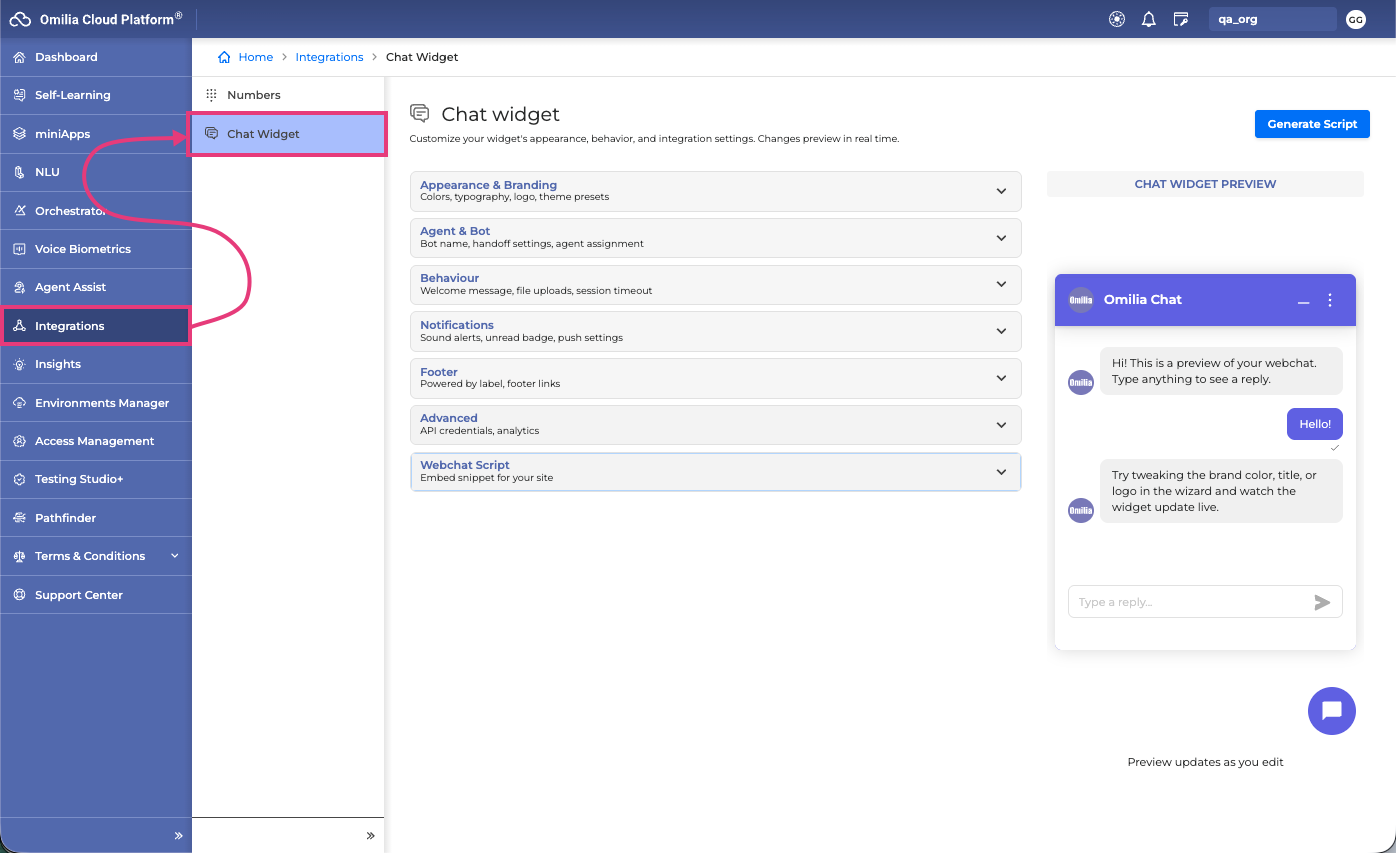Image resolution: width=1396 pixels, height=853 pixels.
Task: Click the Generate Script button
Action: point(1312,124)
